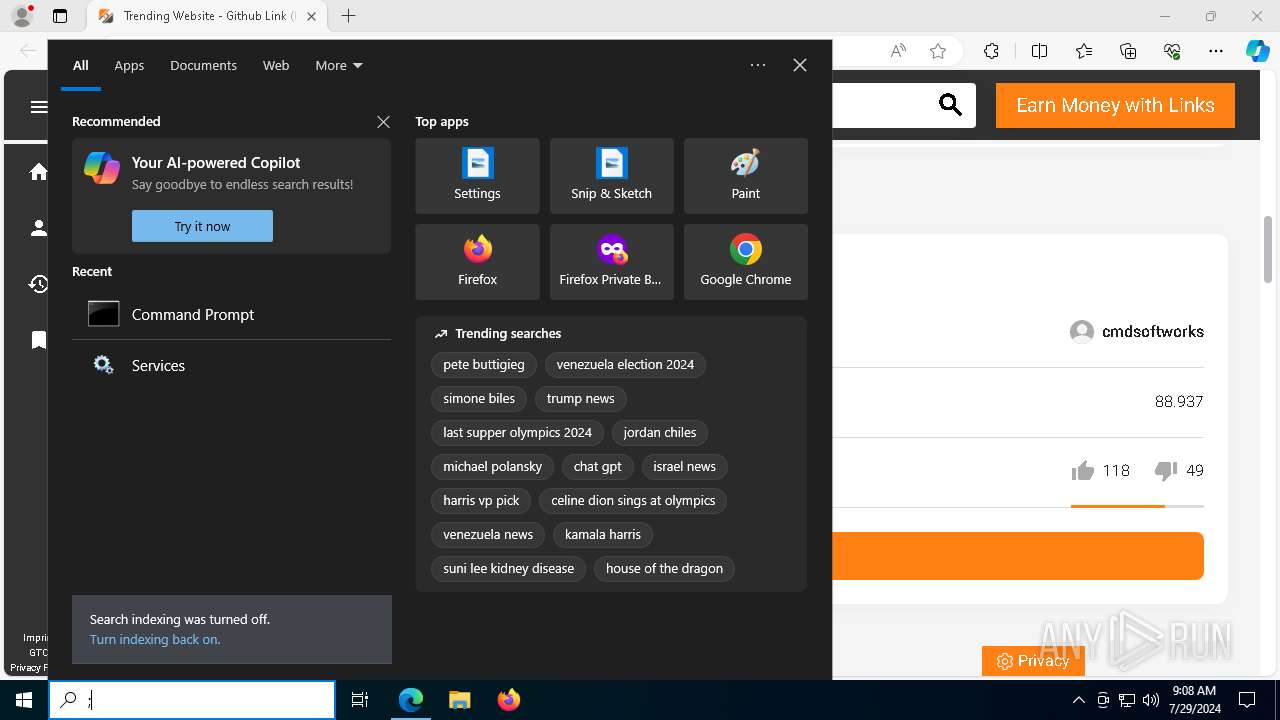Close the search panel
1280x720 pixels.
[800, 65]
